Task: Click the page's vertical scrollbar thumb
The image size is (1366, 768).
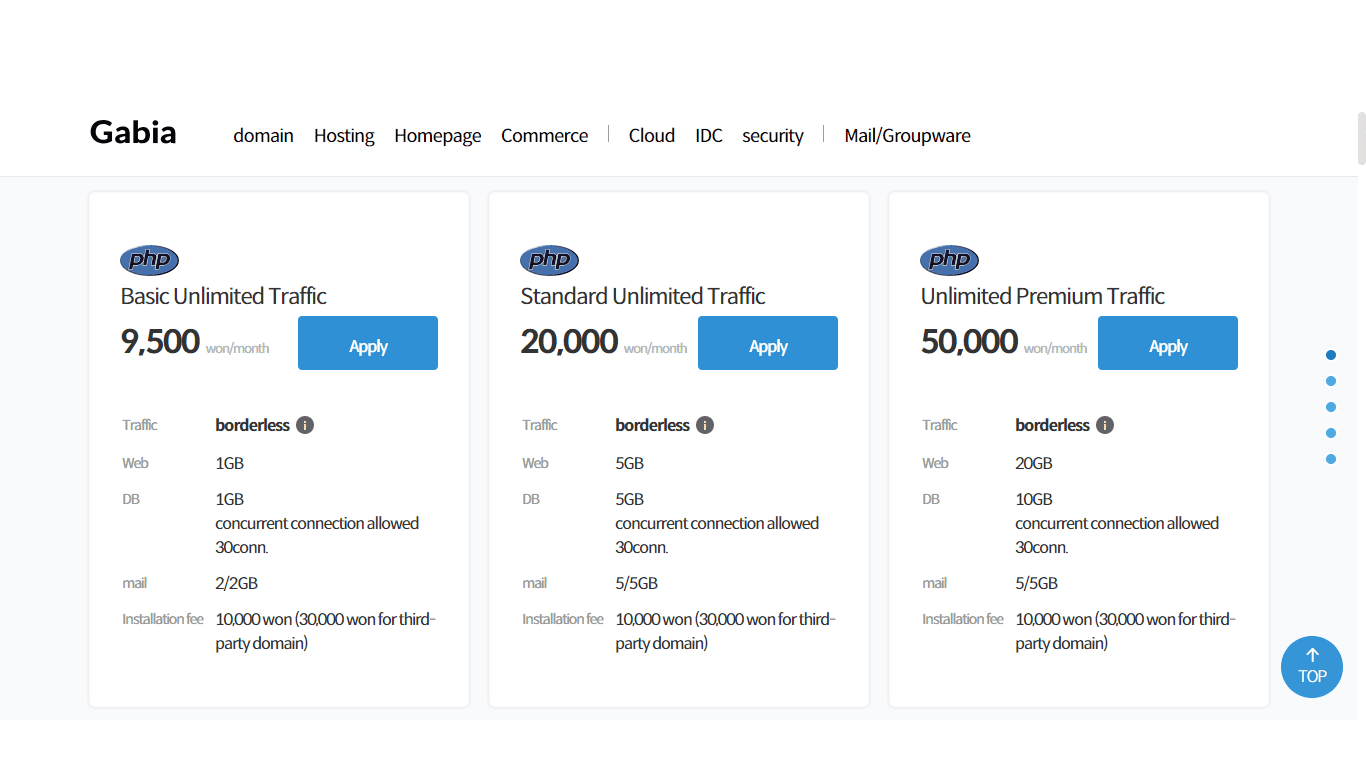Action: [1361, 138]
